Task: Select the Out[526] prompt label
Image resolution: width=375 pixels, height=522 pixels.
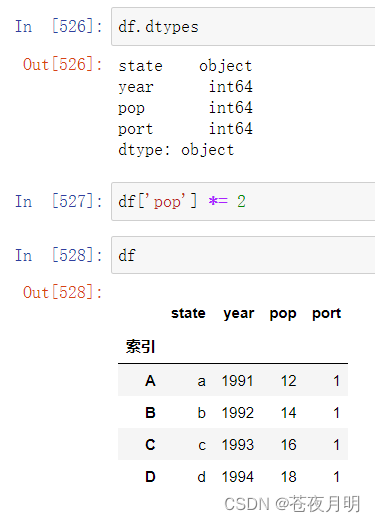Action: pyautogui.click(x=62, y=64)
